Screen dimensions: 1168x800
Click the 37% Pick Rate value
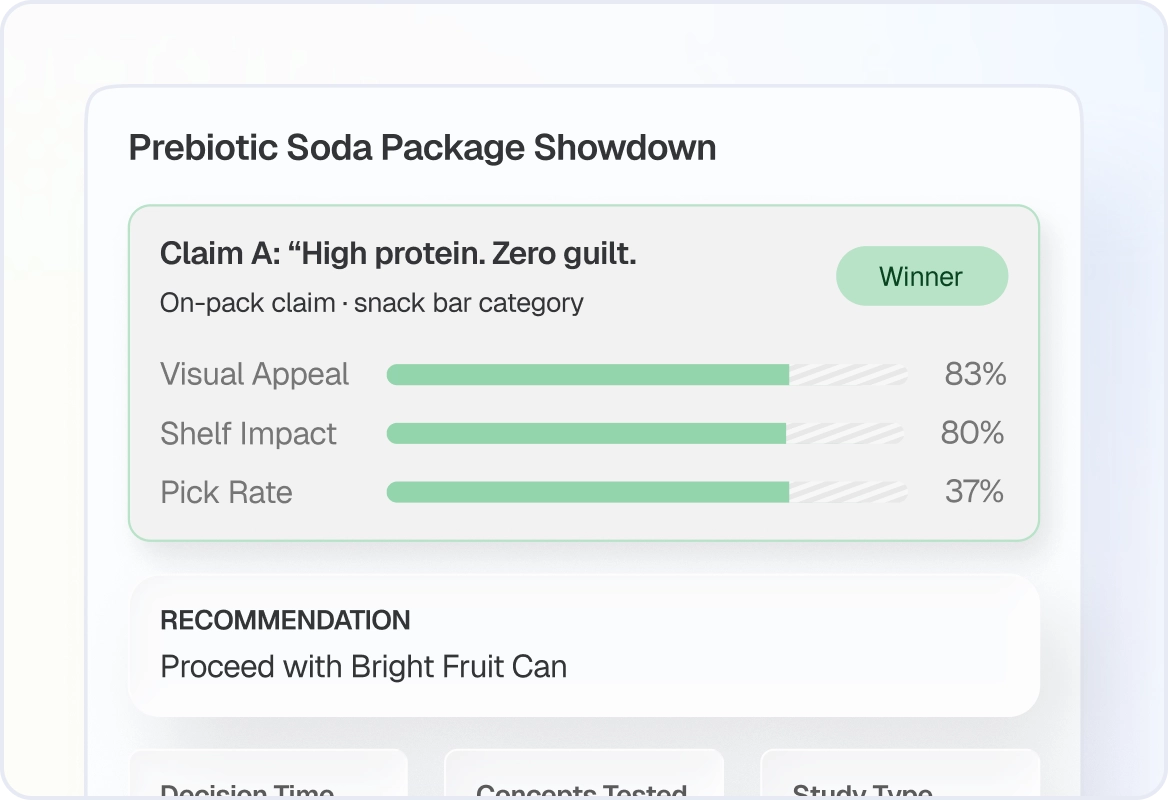[974, 492]
